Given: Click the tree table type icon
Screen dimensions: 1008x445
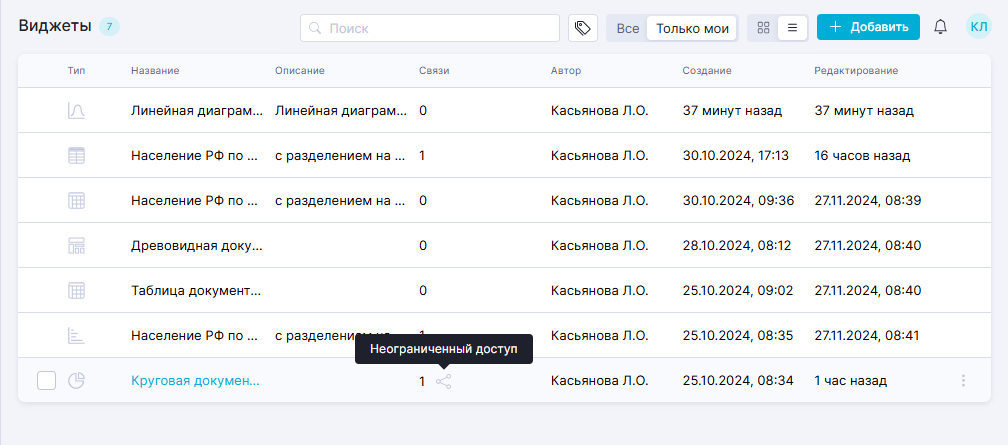Looking at the screenshot, I should click(76, 246).
